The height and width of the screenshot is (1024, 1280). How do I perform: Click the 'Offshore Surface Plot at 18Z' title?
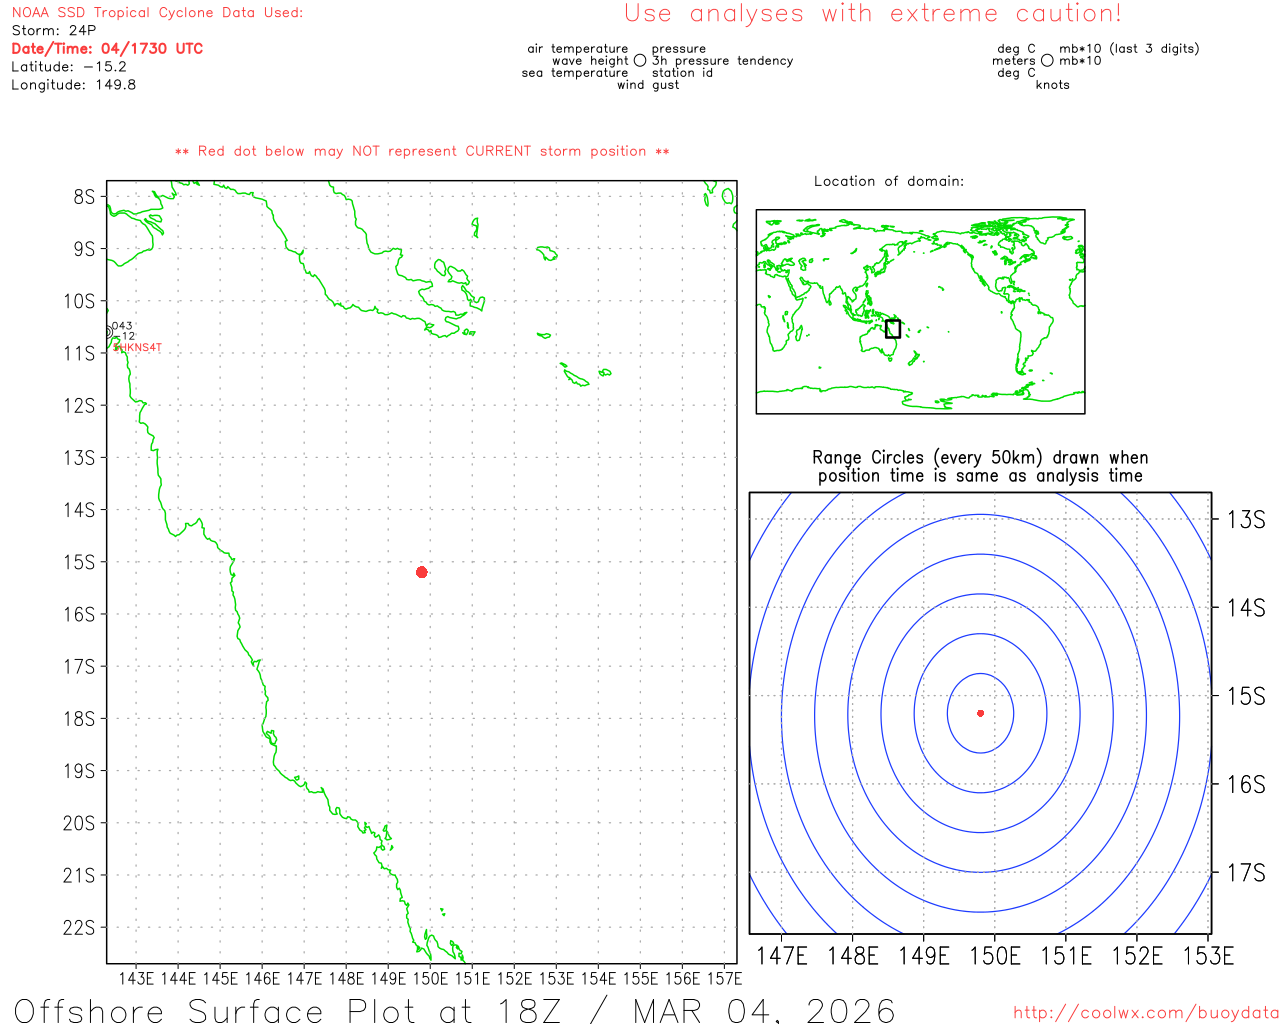coord(455,1010)
